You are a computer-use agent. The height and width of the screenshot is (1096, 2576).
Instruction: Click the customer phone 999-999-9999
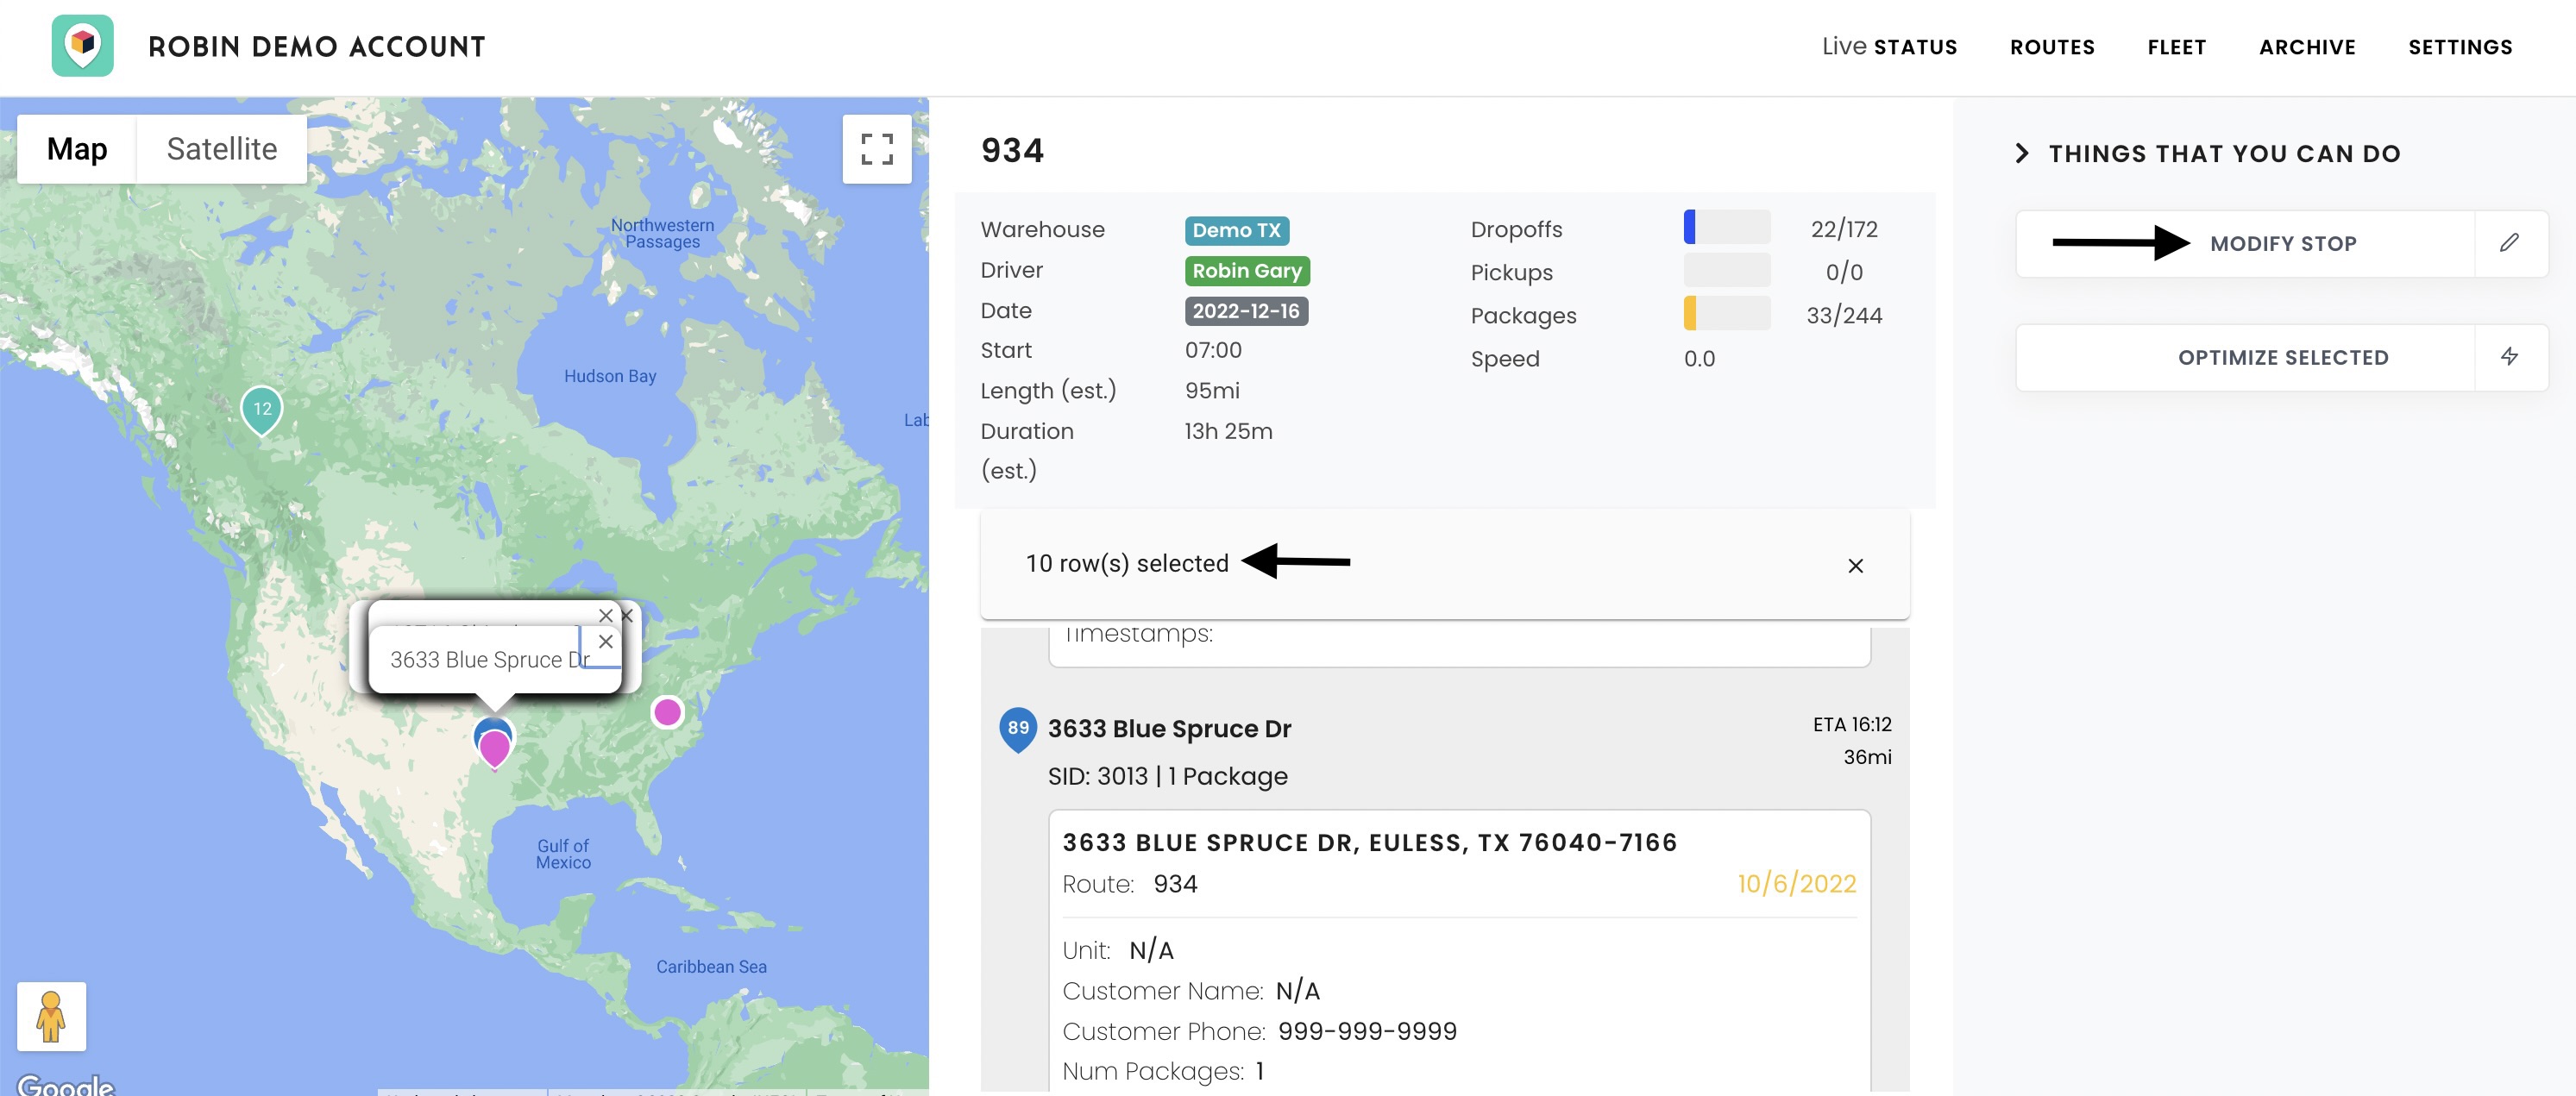(1367, 1031)
